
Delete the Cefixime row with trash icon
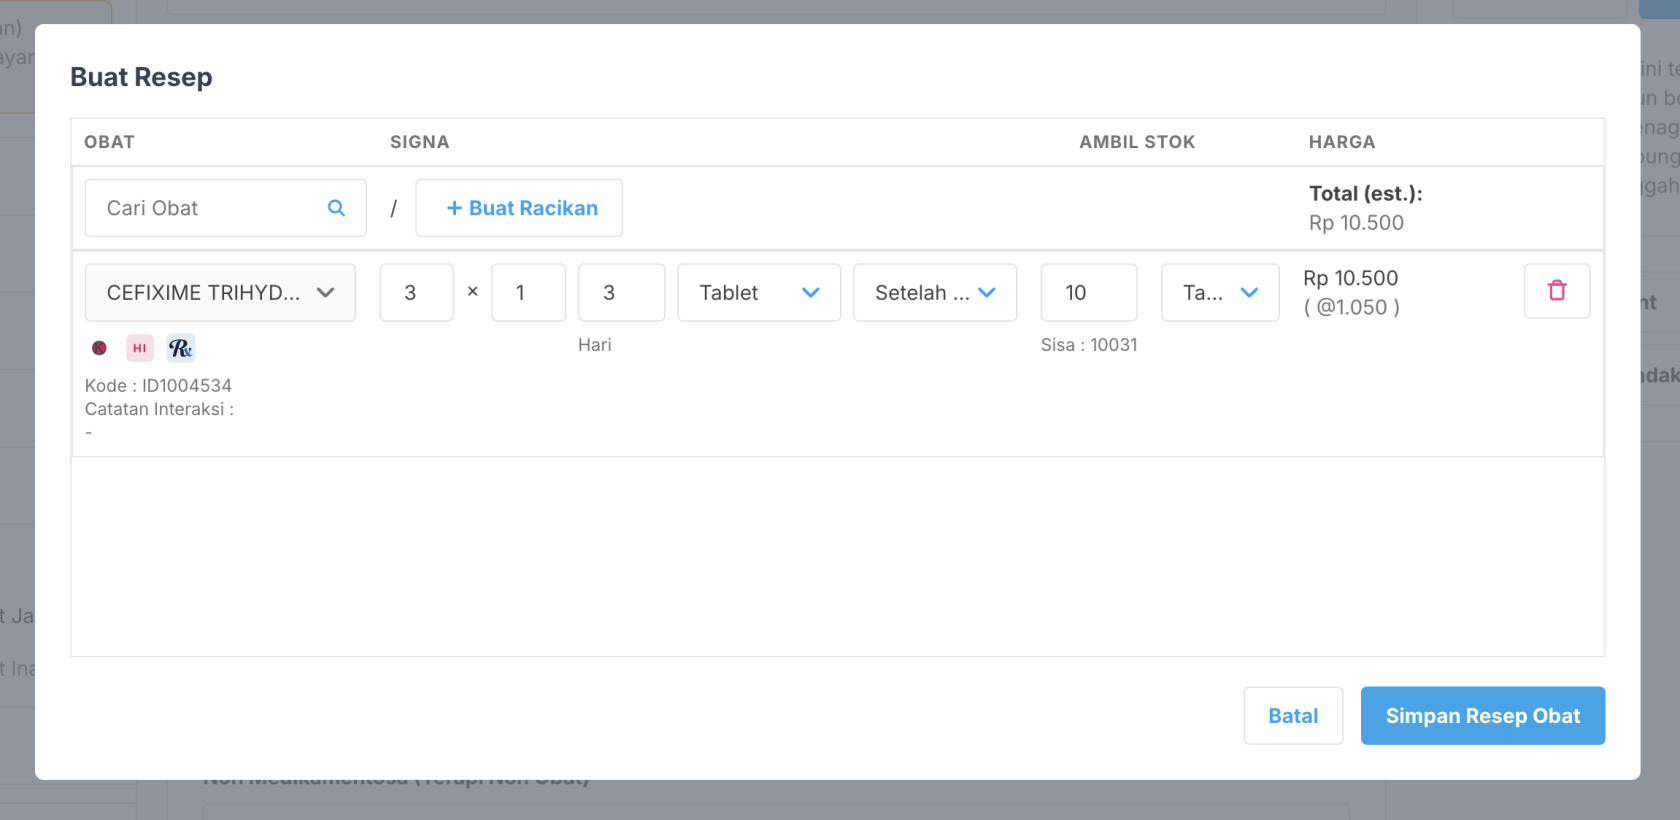pos(1556,291)
